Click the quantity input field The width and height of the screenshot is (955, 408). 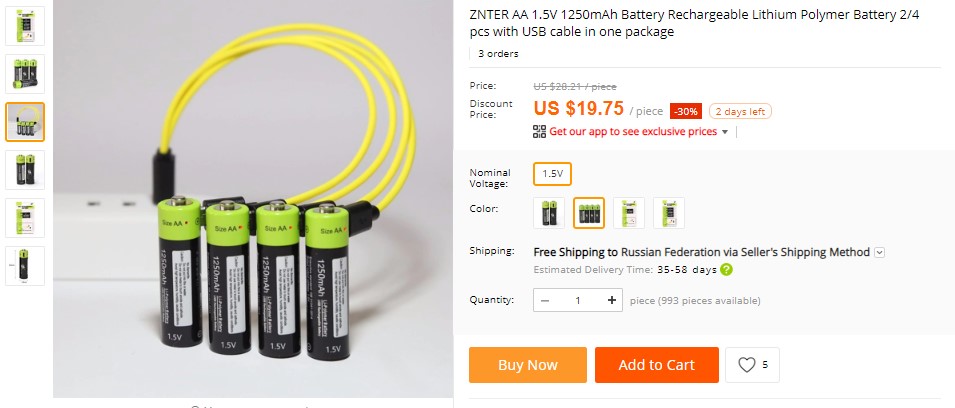tap(577, 300)
